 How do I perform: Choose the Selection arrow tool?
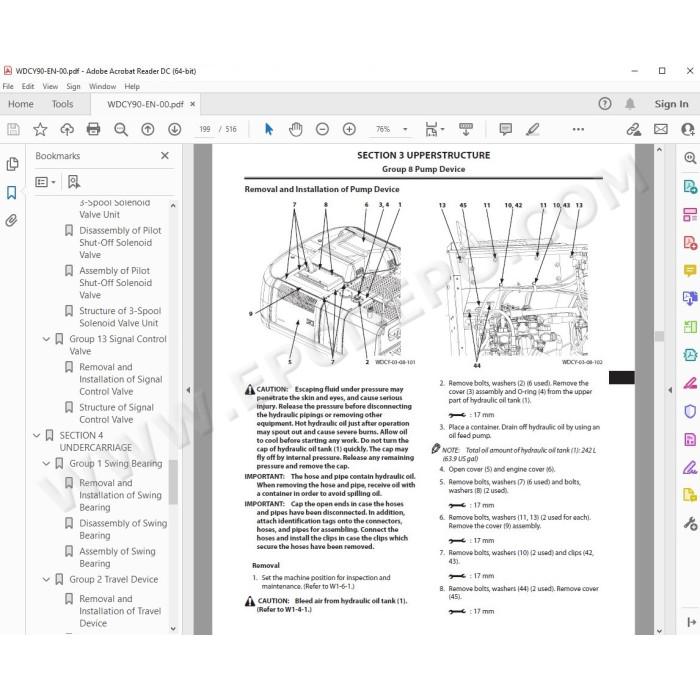tap(269, 129)
